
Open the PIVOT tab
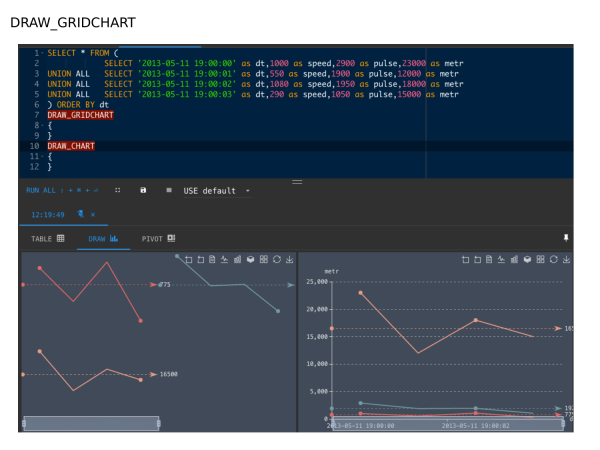[158, 239]
